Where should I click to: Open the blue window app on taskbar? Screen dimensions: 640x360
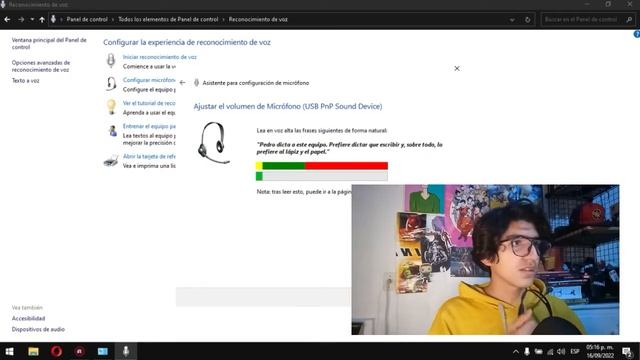102,351
